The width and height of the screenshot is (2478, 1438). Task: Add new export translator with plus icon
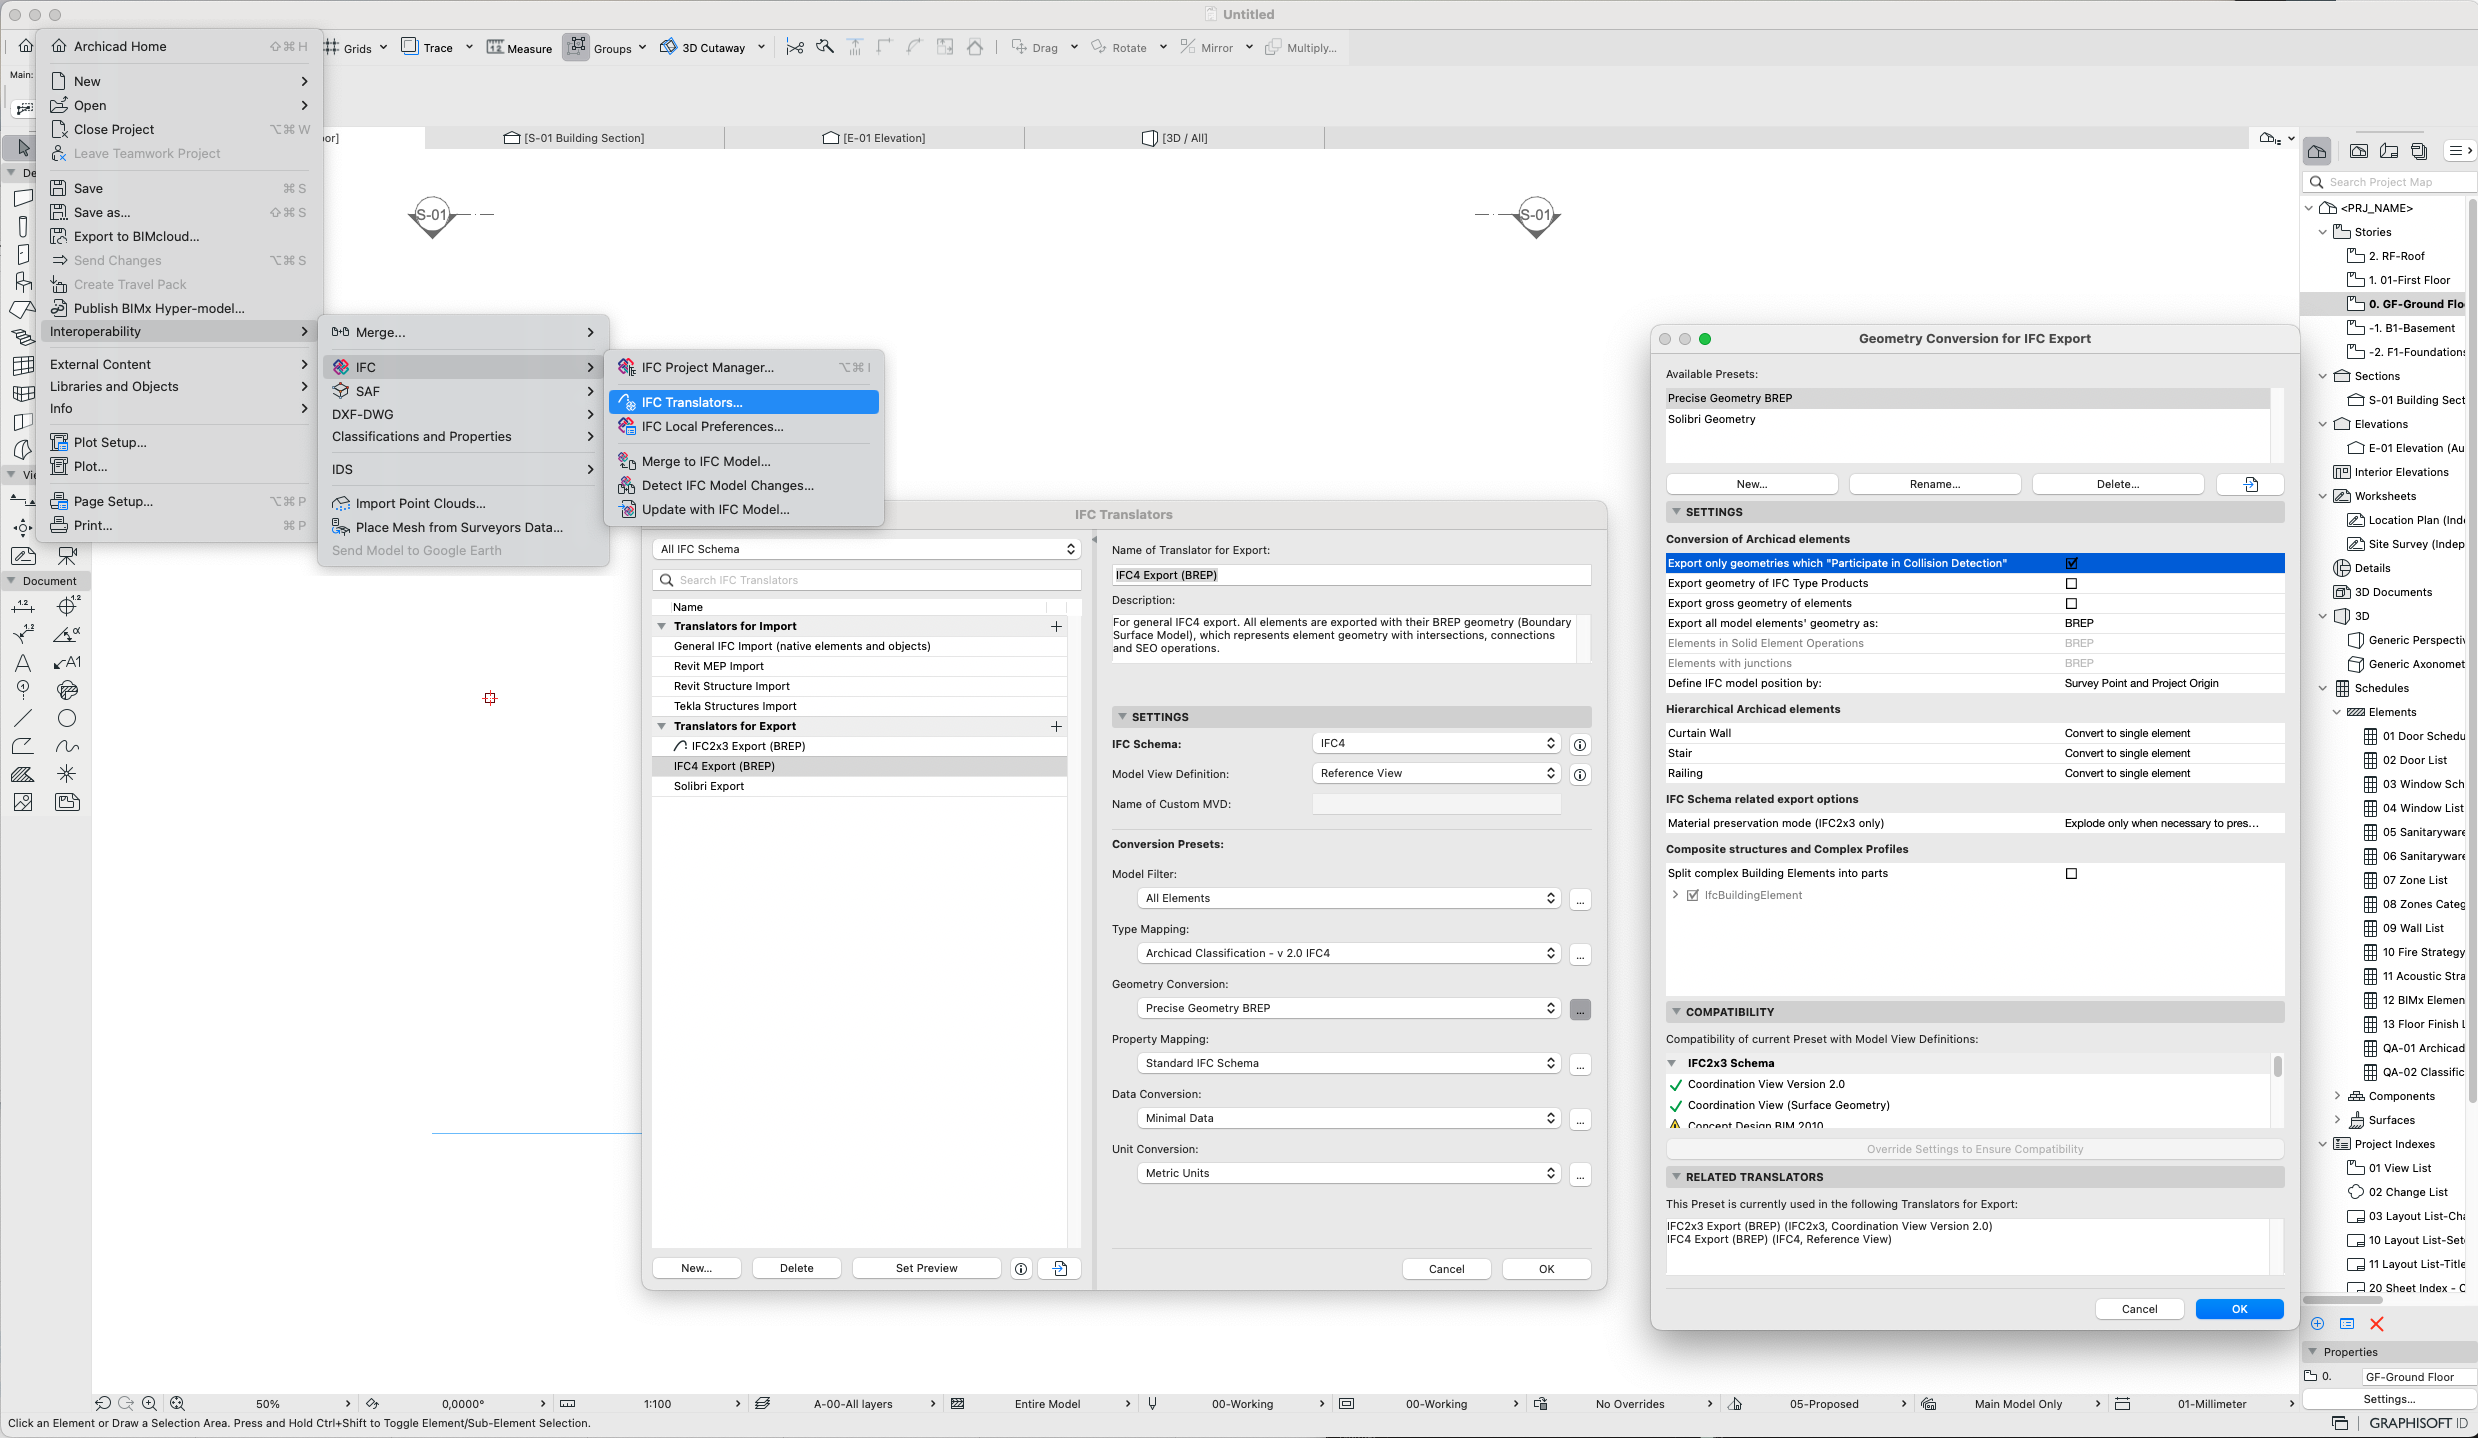[x=1056, y=726]
